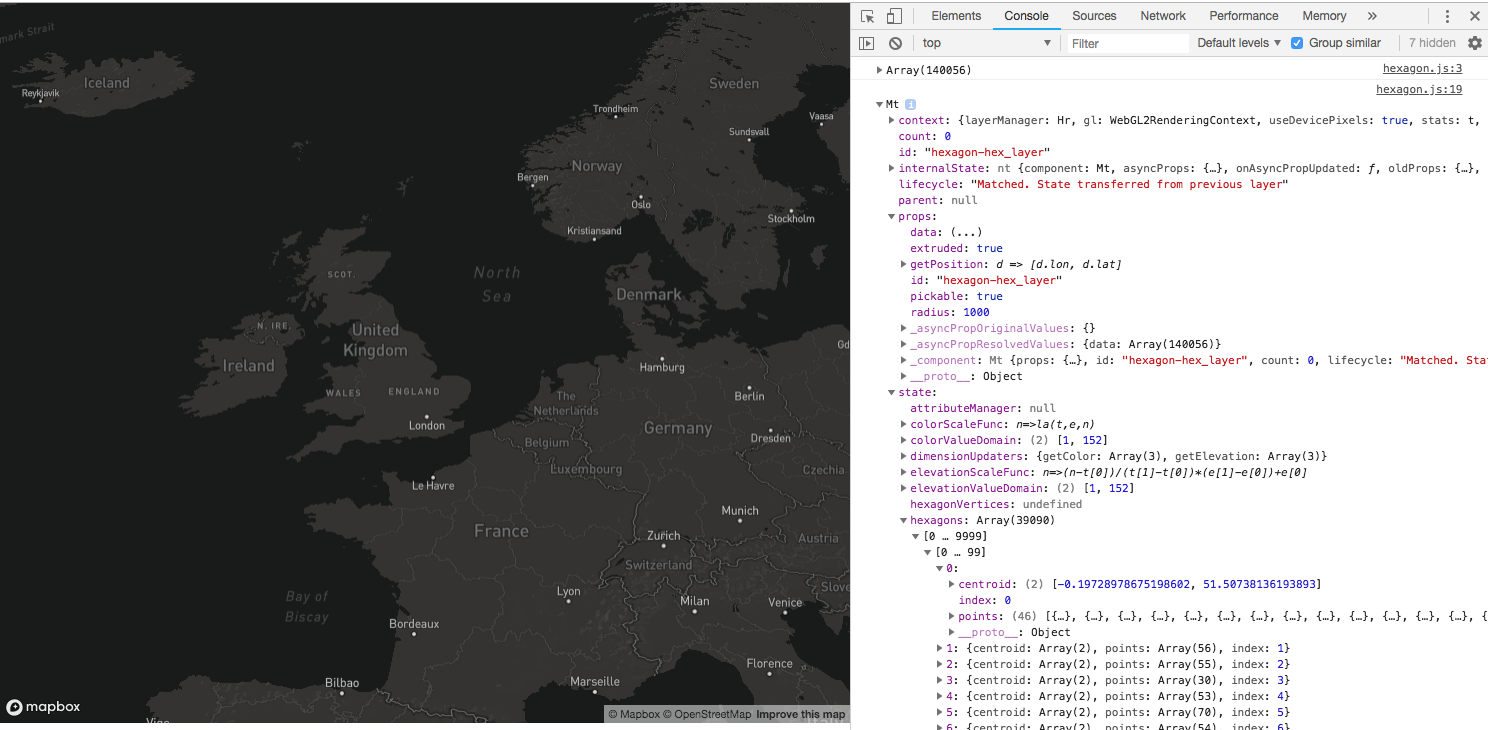Click the © OpenStreetMap attribution link

click(706, 714)
